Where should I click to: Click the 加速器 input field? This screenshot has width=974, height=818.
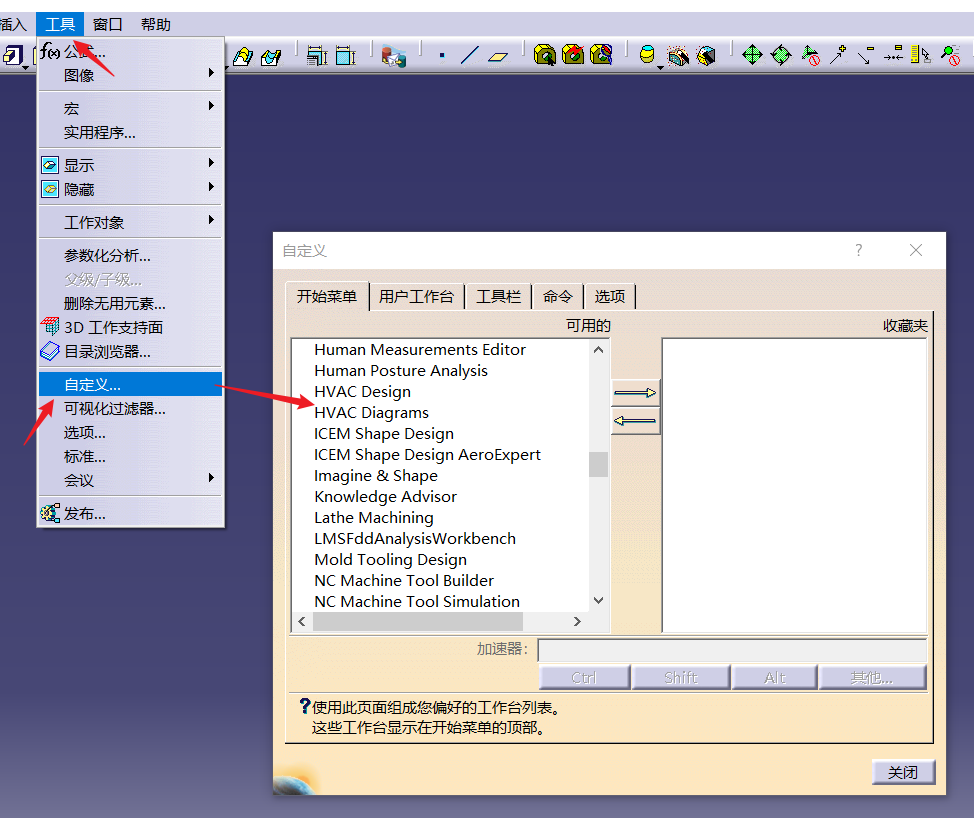click(x=731, y=650)
